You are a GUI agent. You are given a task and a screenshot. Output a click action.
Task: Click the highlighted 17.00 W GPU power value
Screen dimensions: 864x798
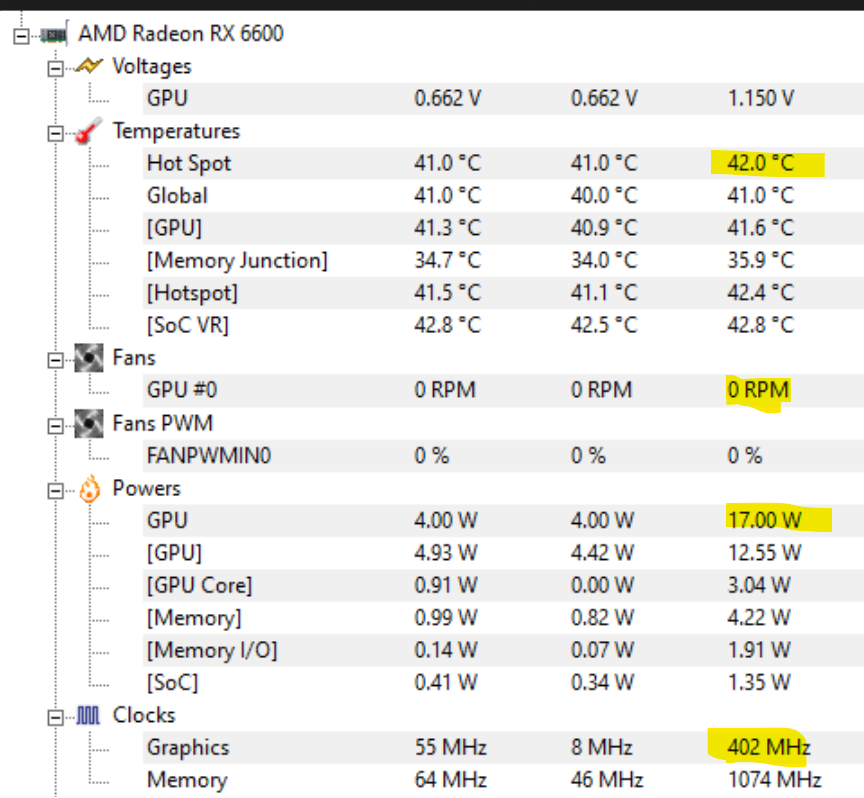pos(765,520)
